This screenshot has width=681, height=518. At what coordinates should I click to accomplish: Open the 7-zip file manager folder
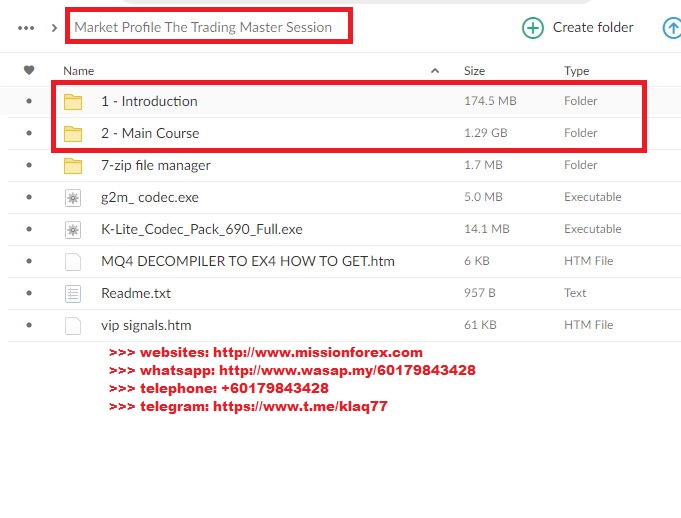pos(155,165)
